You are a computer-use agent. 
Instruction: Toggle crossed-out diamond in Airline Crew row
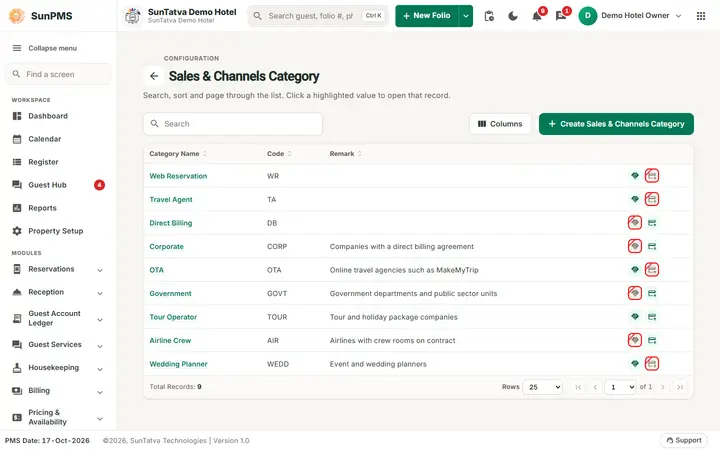635,340
